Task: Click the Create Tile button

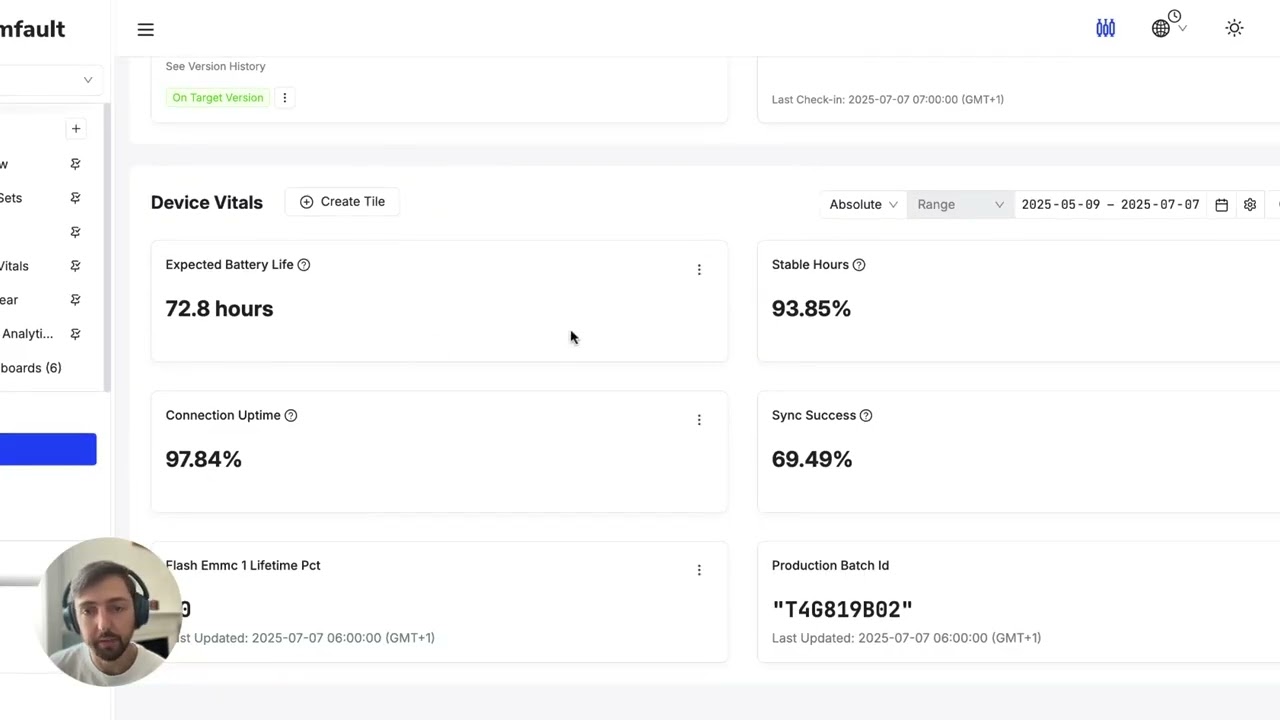Action: pos(342,202)
